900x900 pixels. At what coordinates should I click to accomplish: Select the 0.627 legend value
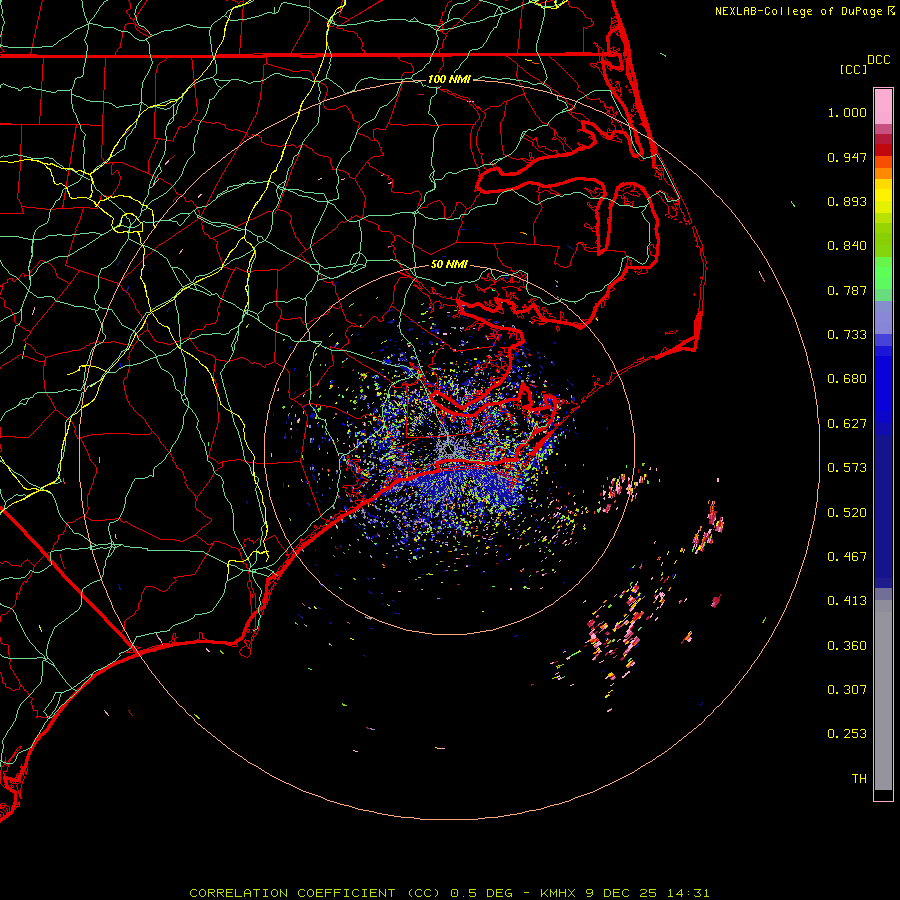coord(847,424)
